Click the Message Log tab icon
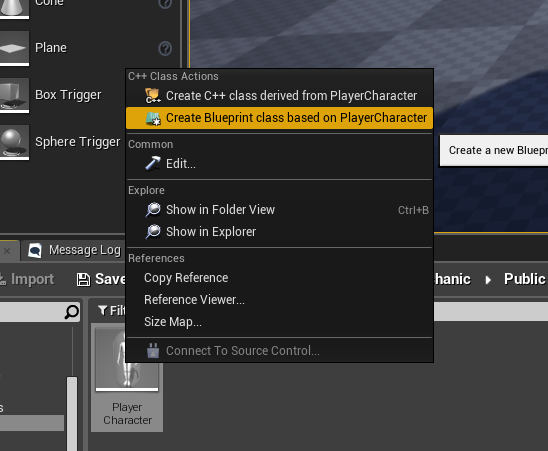 point(35,250)
